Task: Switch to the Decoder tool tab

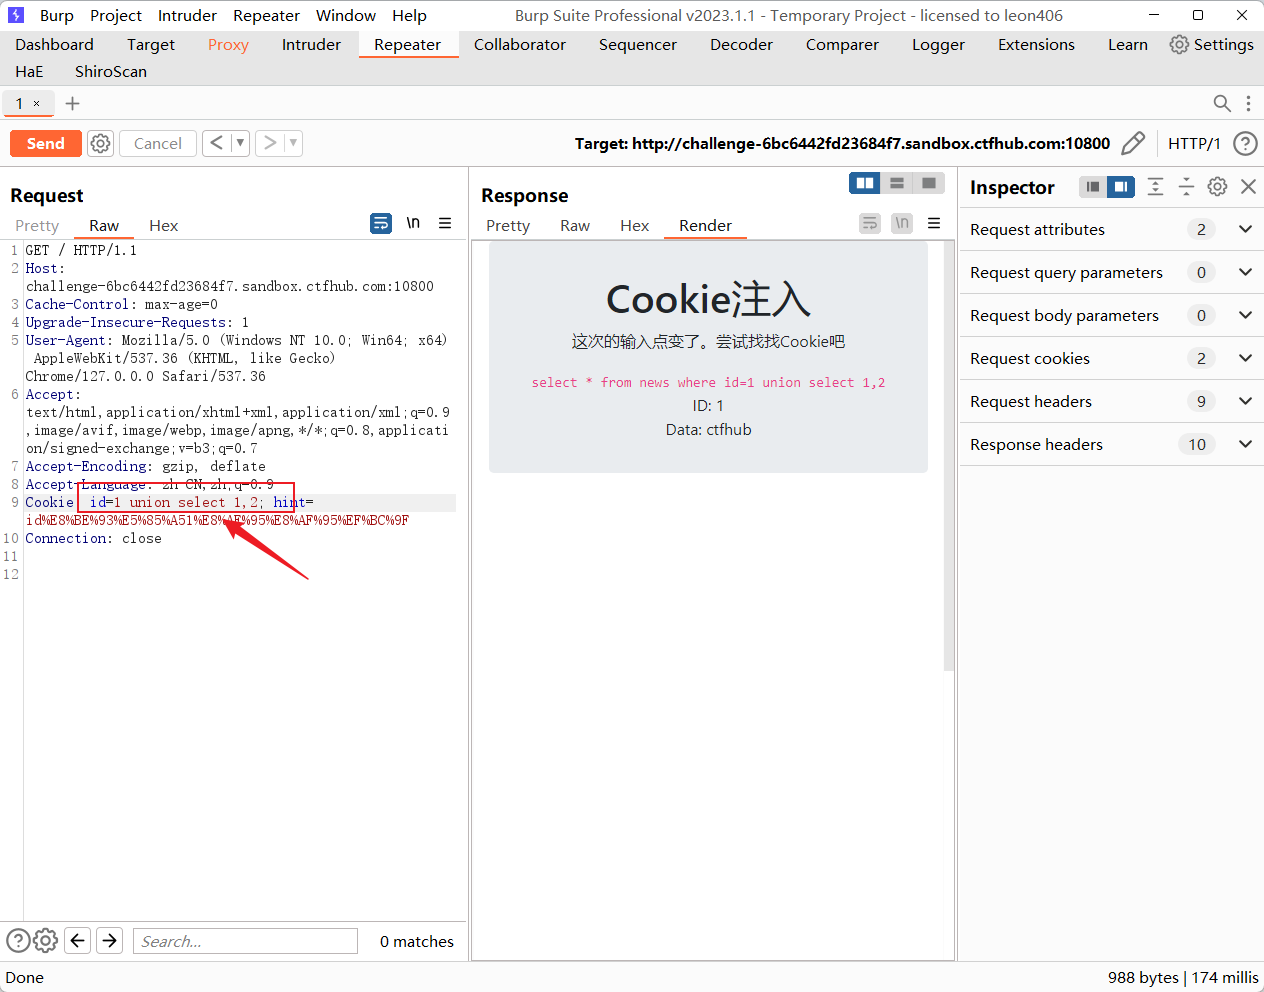Action: 741,44
